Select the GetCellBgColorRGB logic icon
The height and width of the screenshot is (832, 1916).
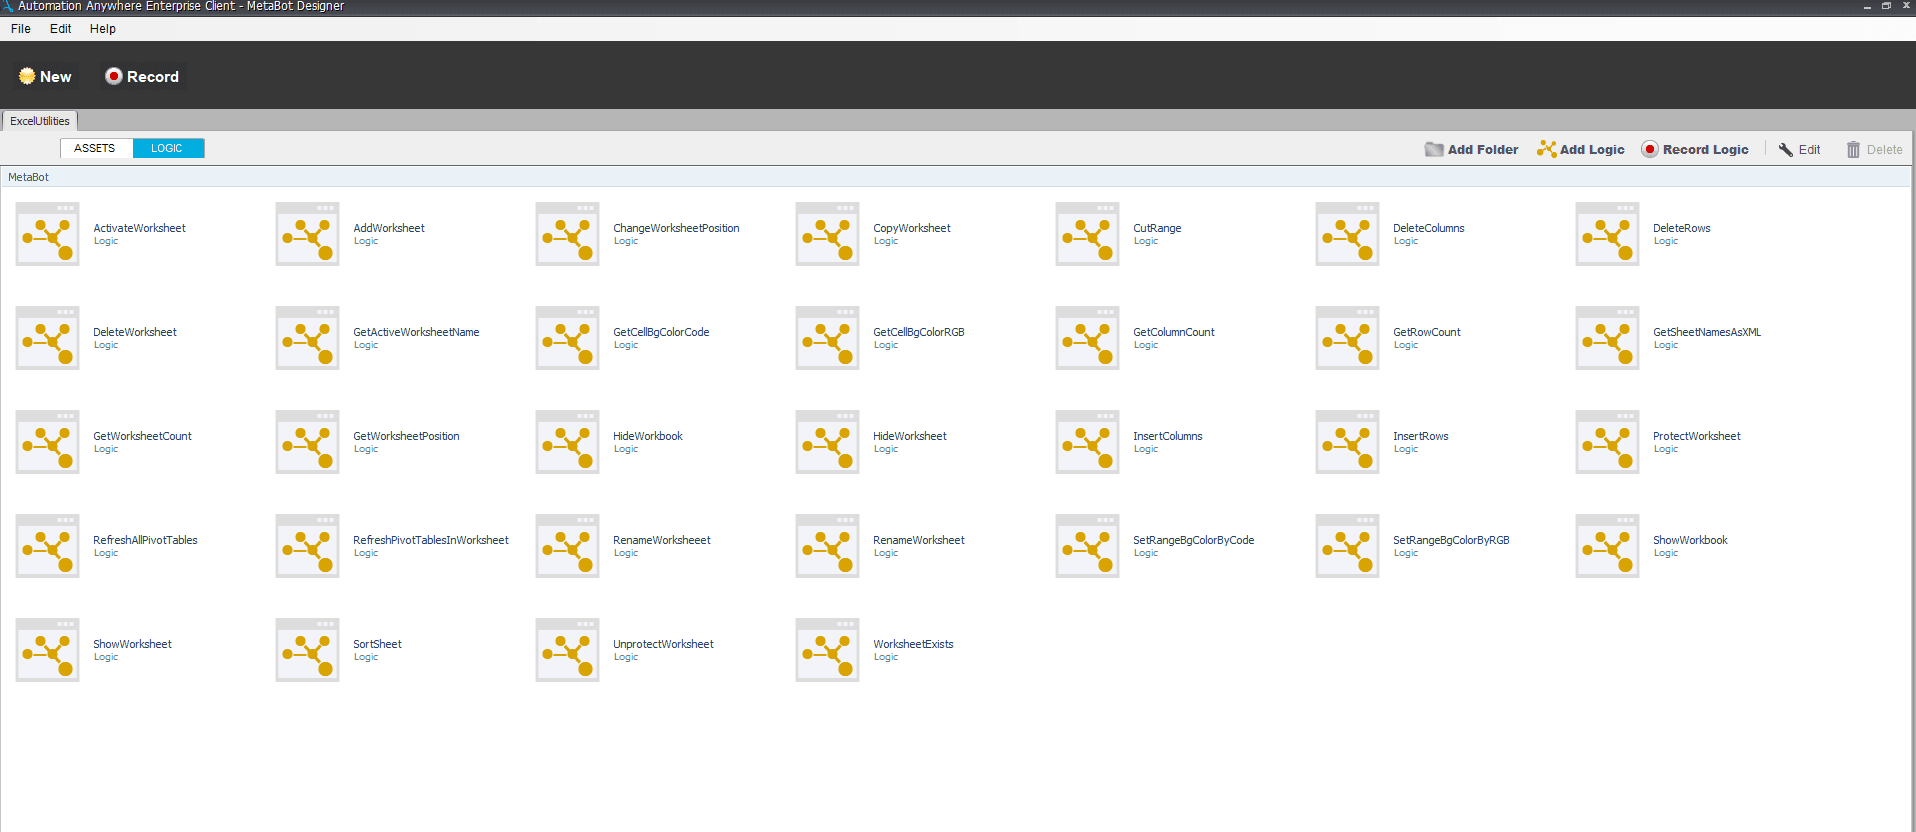pos(828,338)
